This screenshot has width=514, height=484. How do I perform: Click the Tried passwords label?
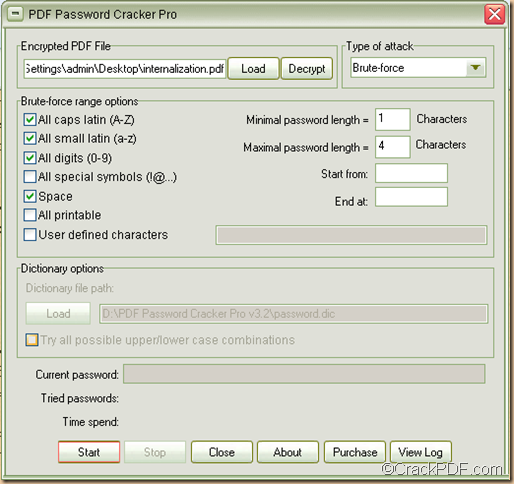pyautogui.click(x=80, y=398)
